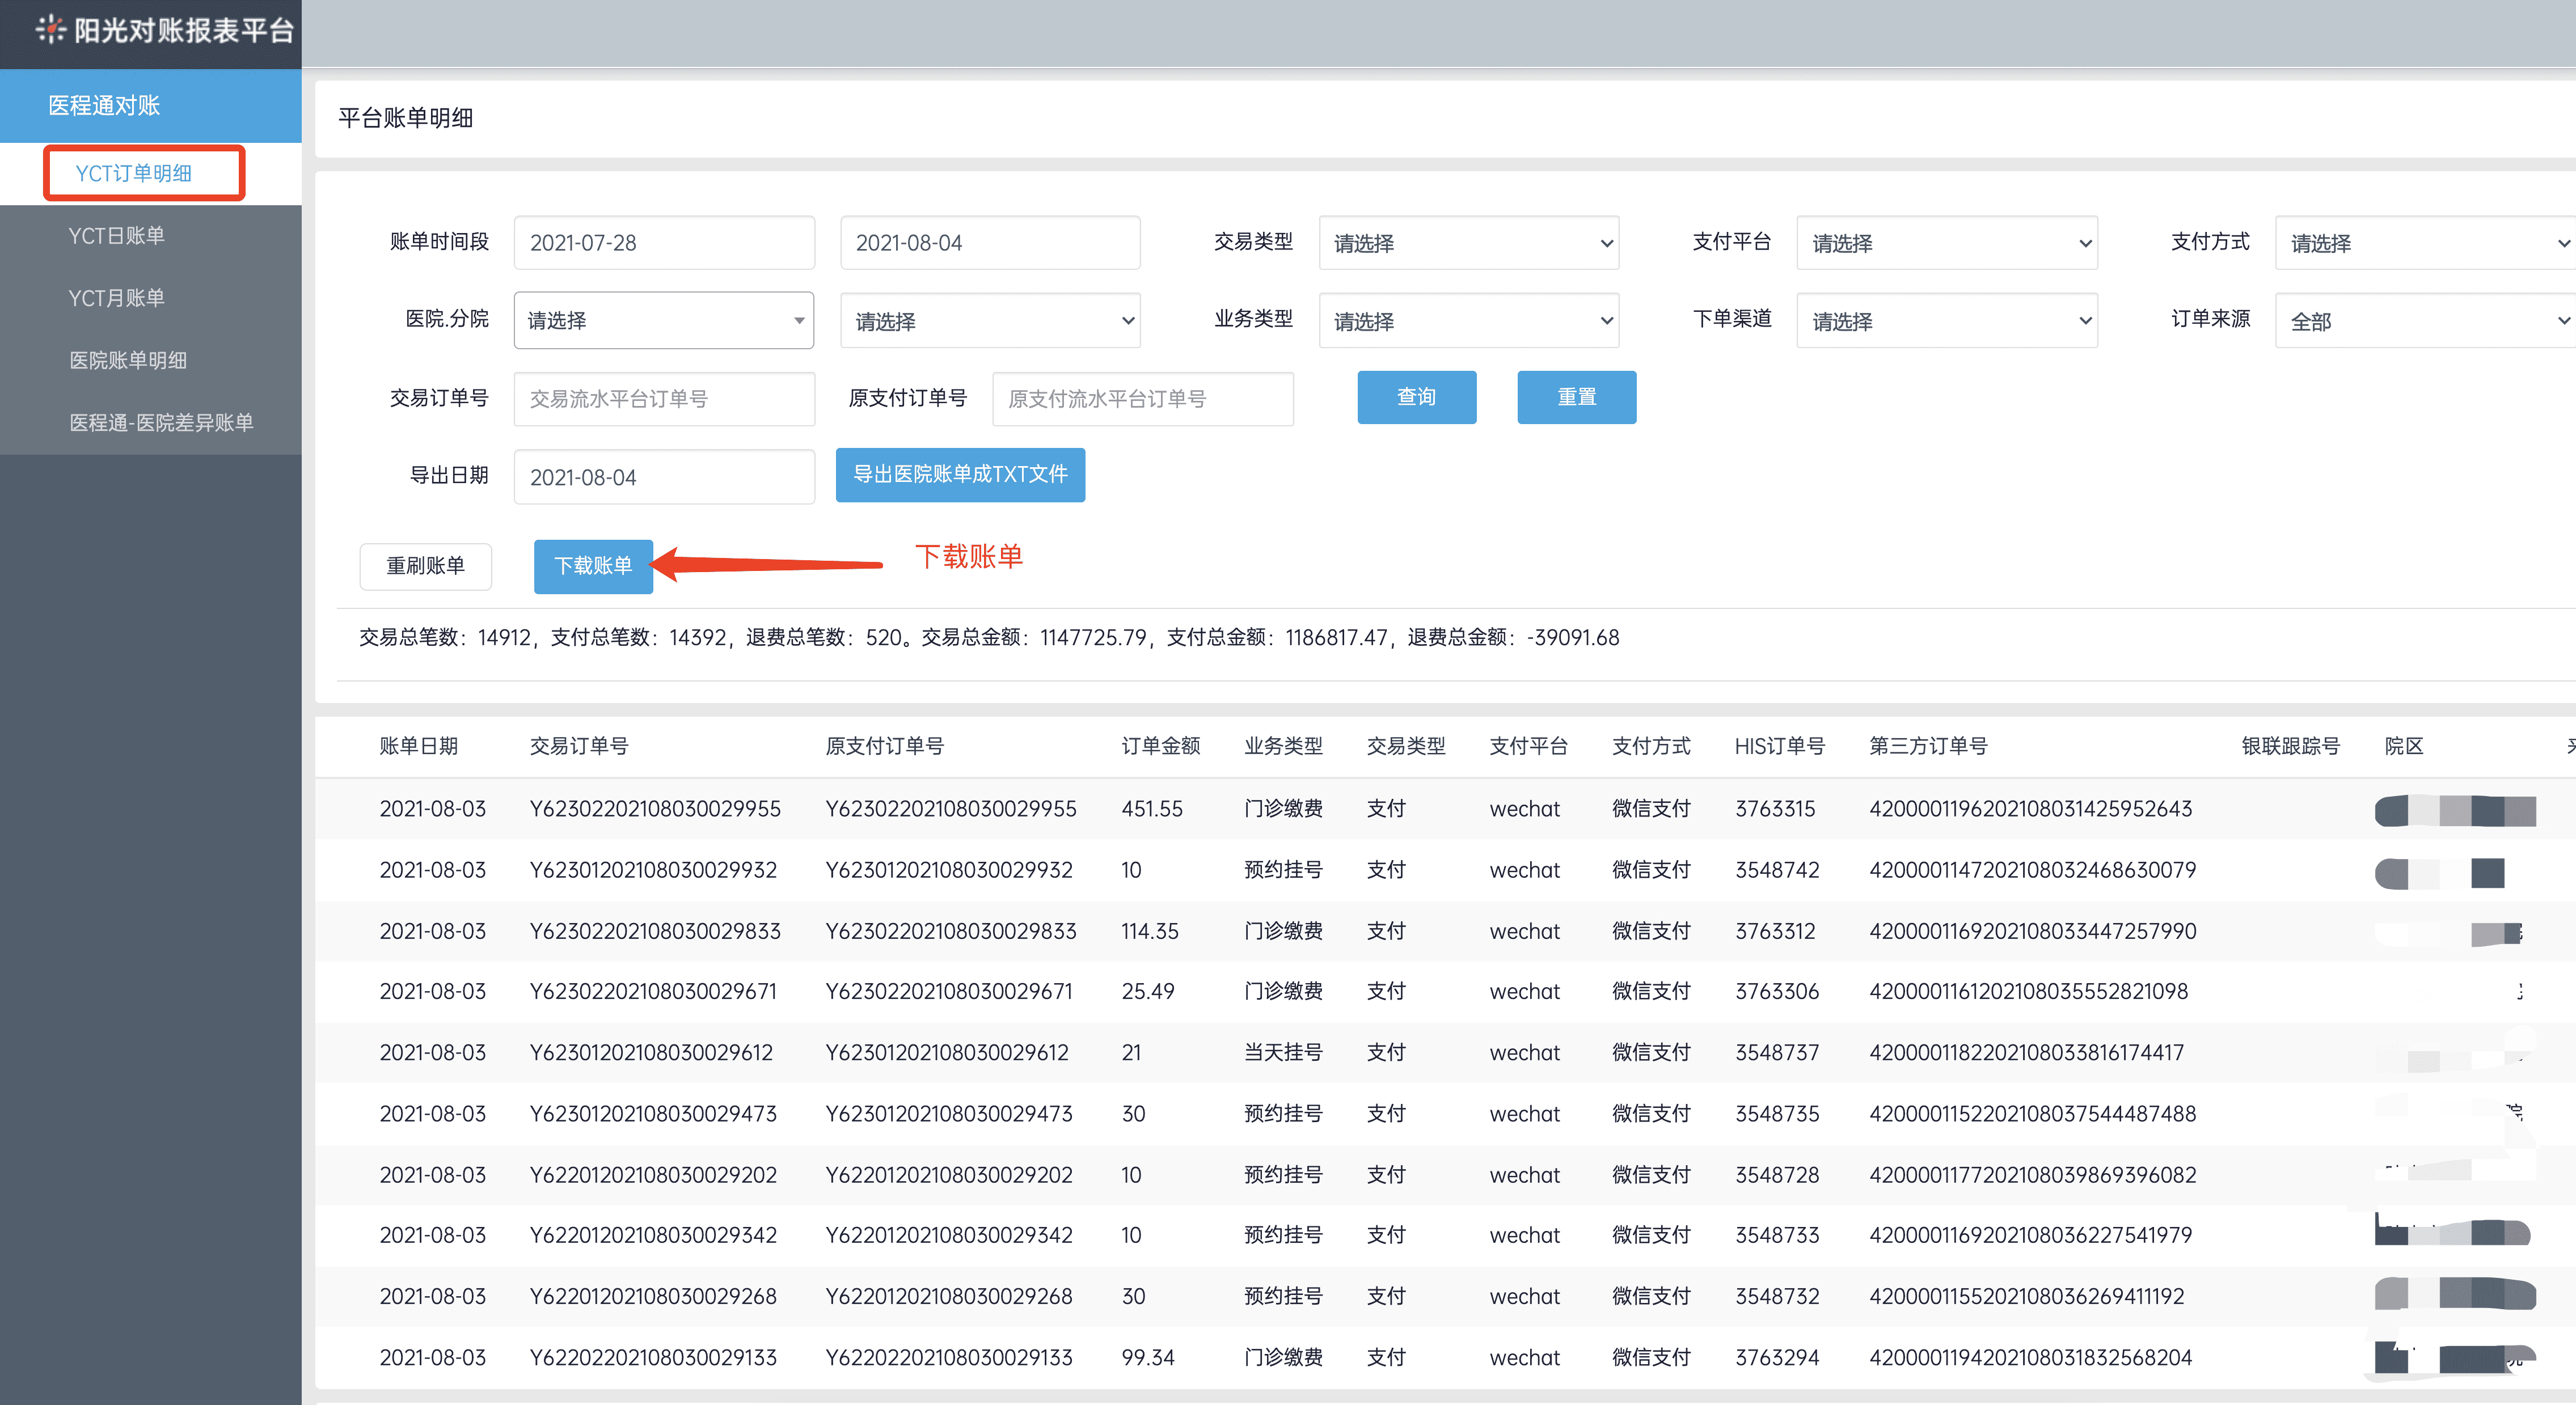Open the 业务类型 dropdown
This screenshot has width=2576, height=1405.
1467,320
